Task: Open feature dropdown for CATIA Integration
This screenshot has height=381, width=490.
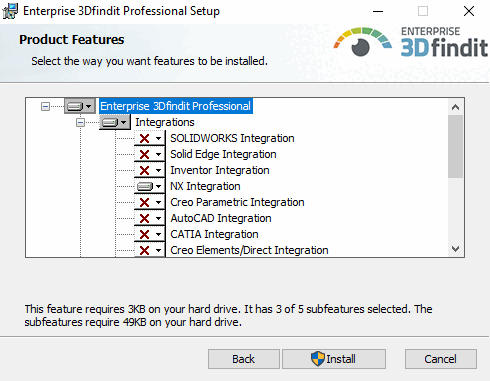Action: point(150,234)
